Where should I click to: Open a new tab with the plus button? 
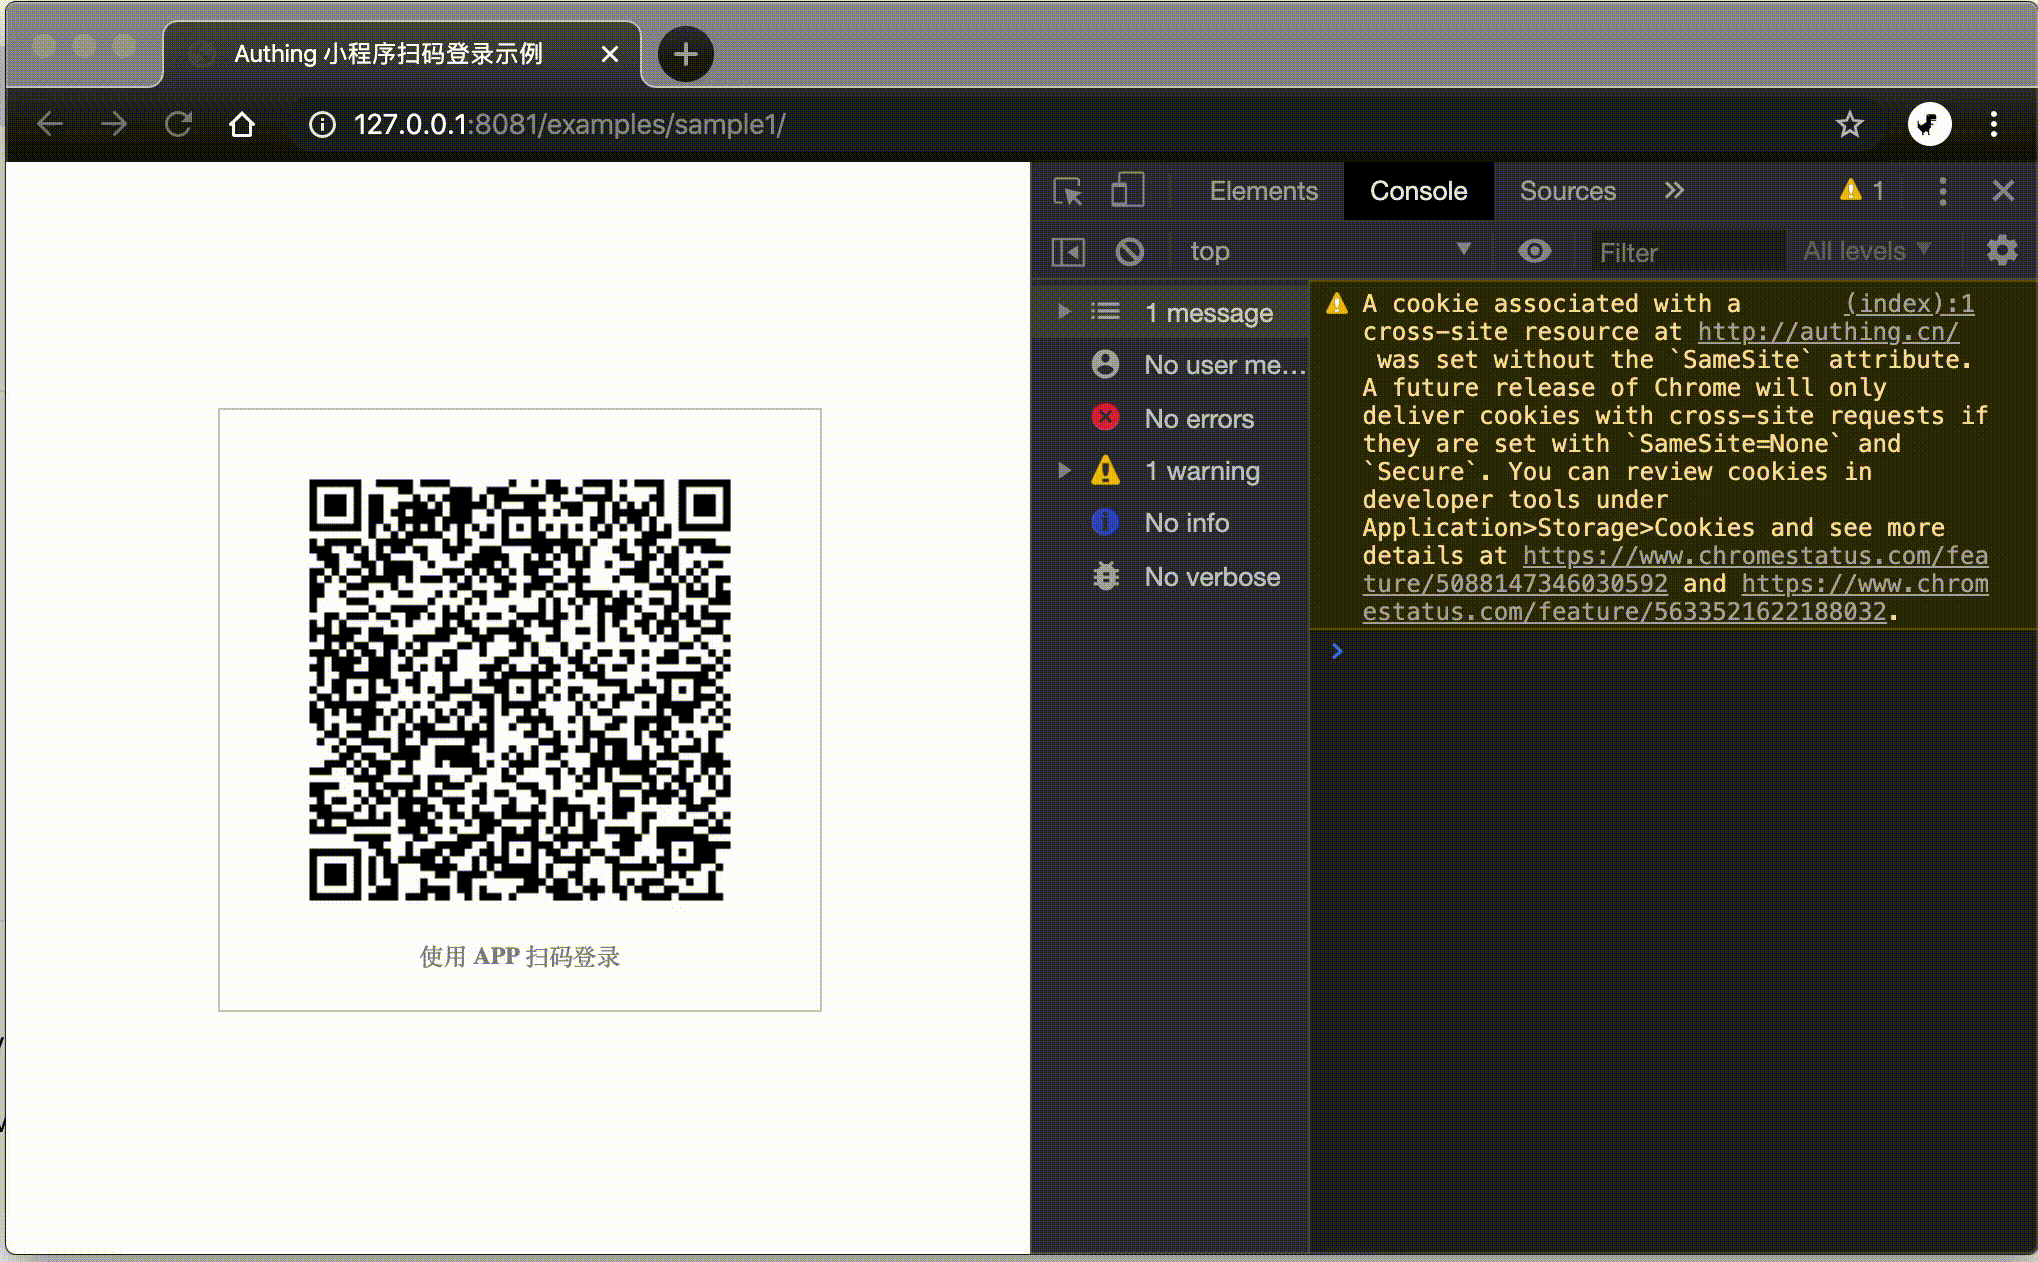[x=686, y=54]
